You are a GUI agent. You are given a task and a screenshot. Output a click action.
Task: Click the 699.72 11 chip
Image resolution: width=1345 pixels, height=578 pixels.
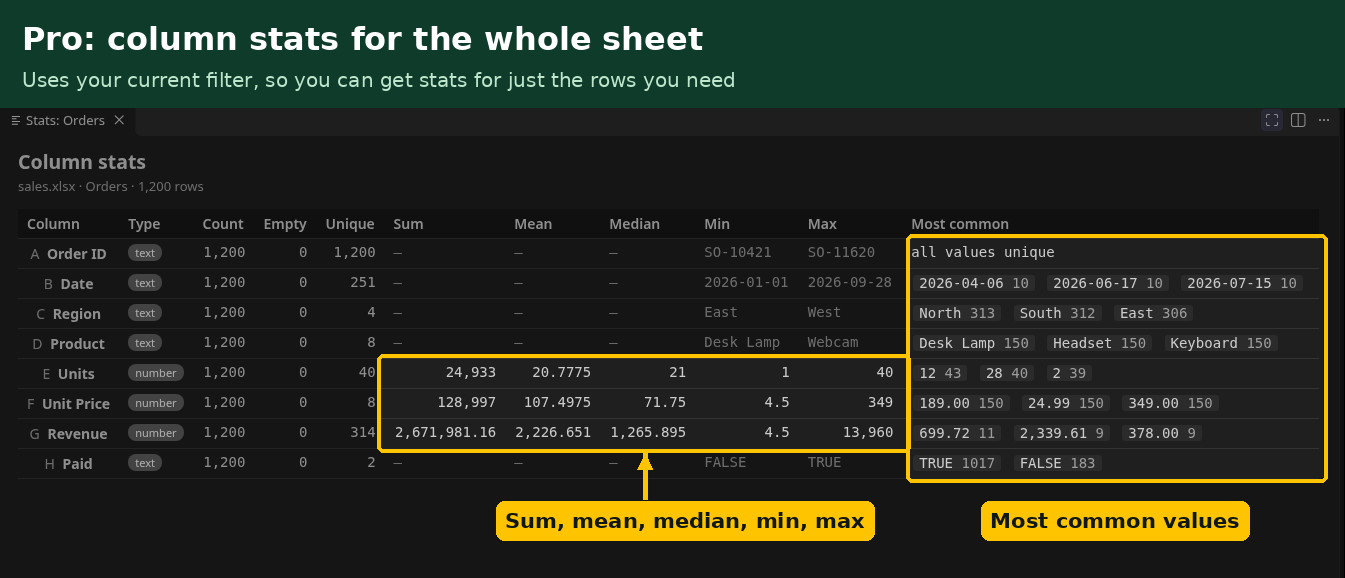957,433
